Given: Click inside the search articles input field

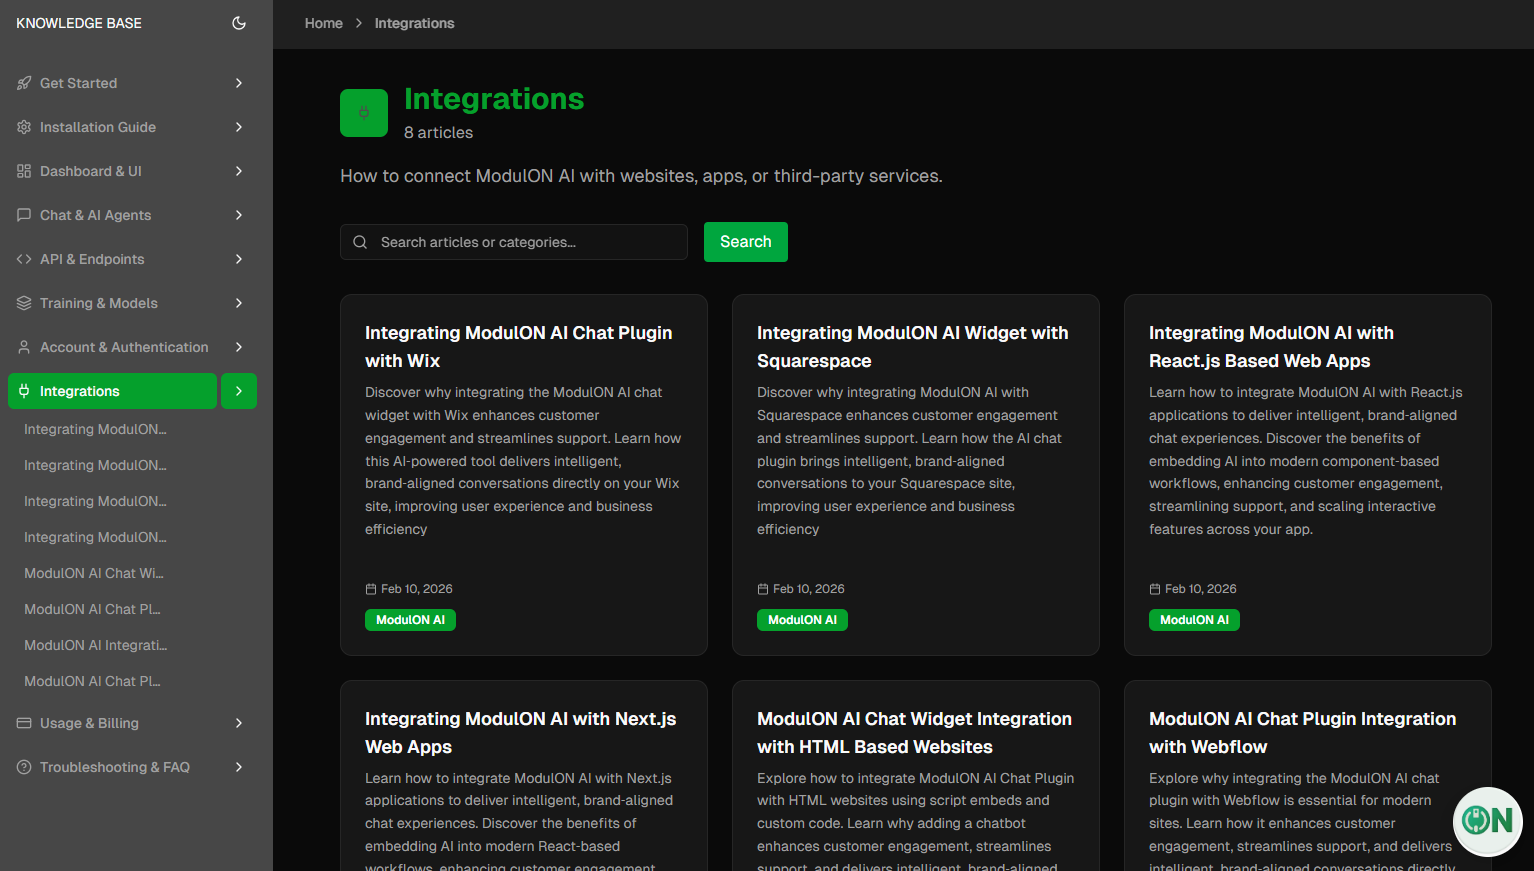Looking at the screenshot, I should (x=513, y=242).
